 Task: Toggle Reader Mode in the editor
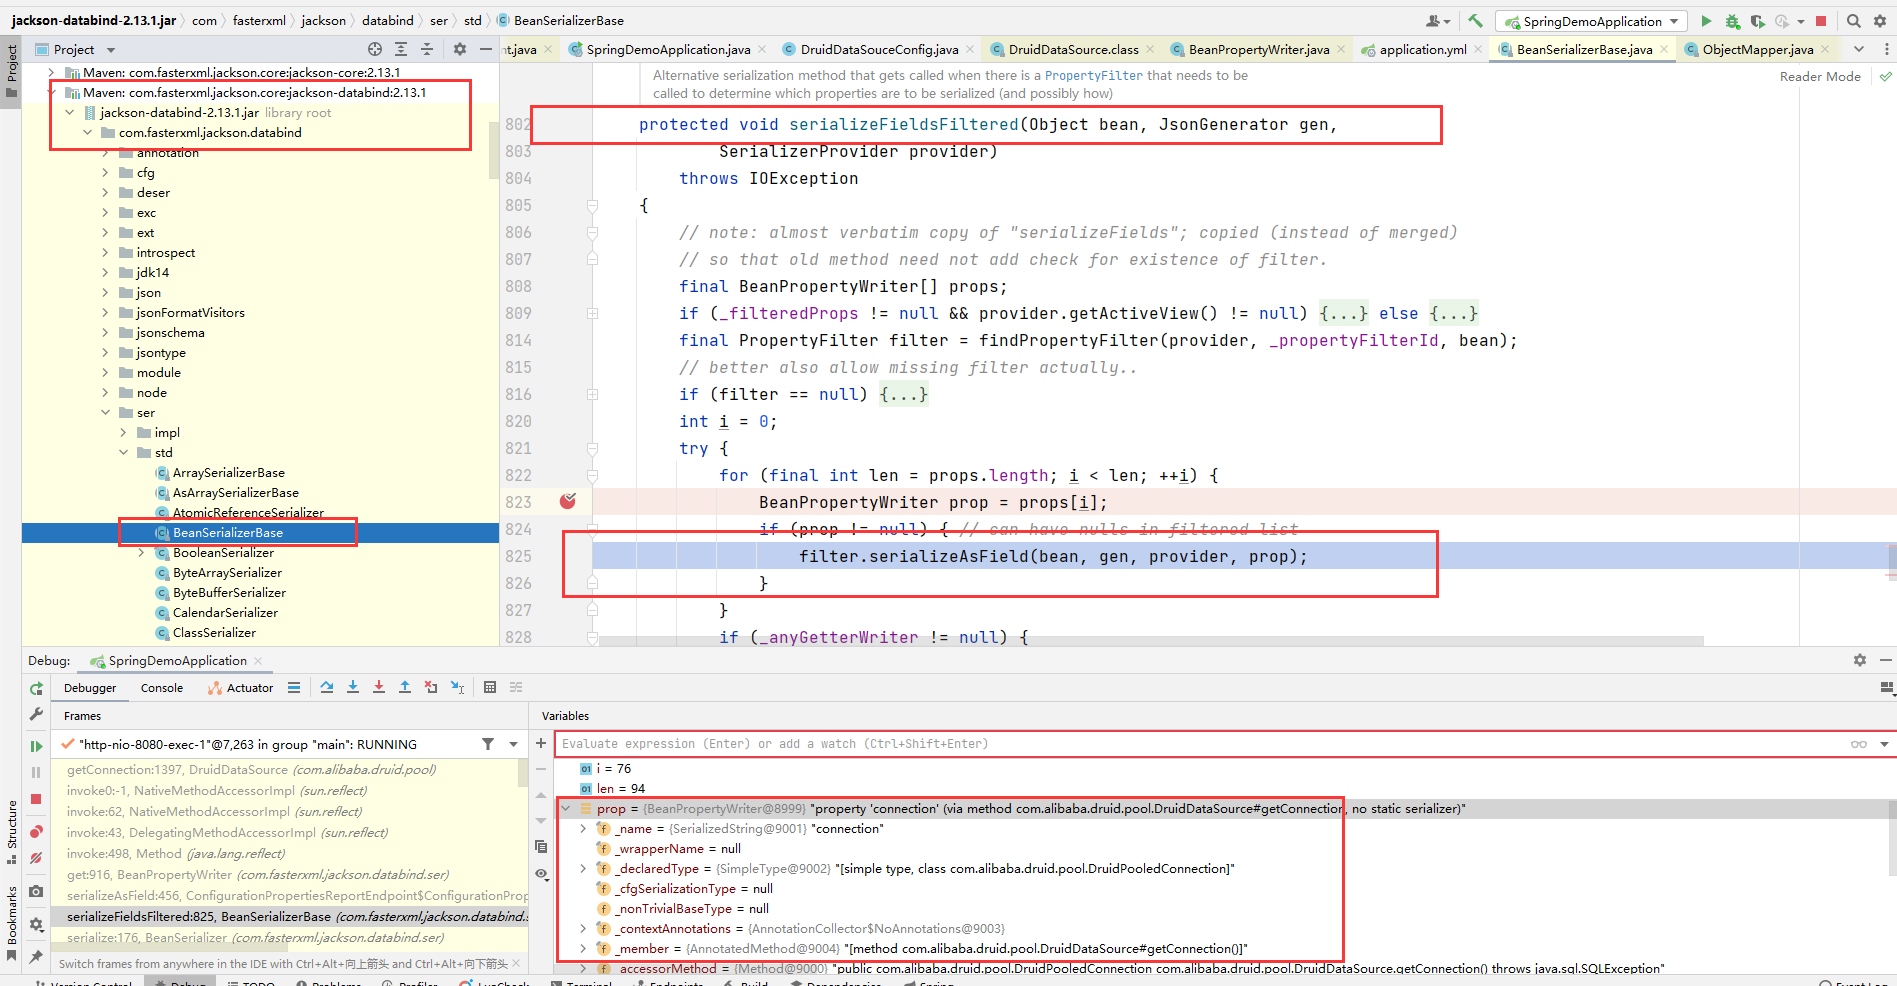[1820, 76]
